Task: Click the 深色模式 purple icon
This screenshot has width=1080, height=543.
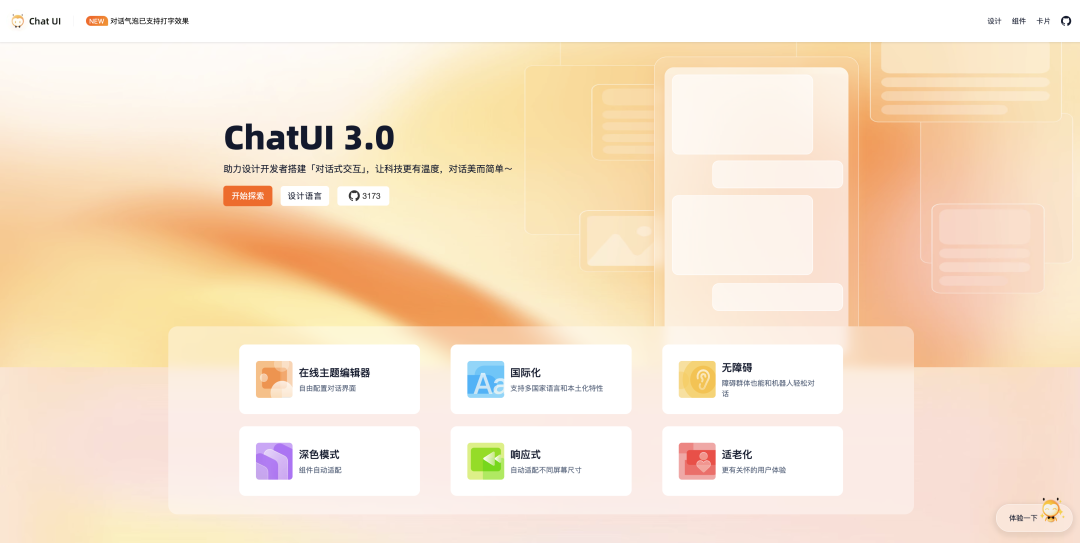Action: point(274,461)
